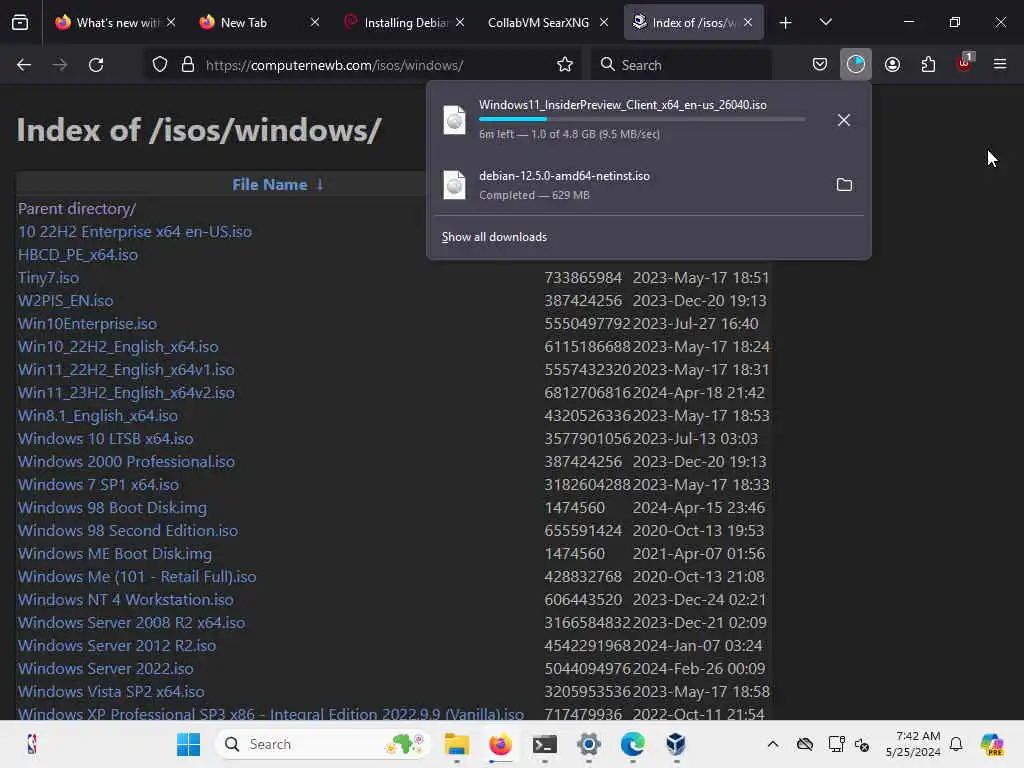Download Windows Server 2008 R2 x64.iso
The height and width of the screenshot is (768, 1024).
(x=132, y=622)
